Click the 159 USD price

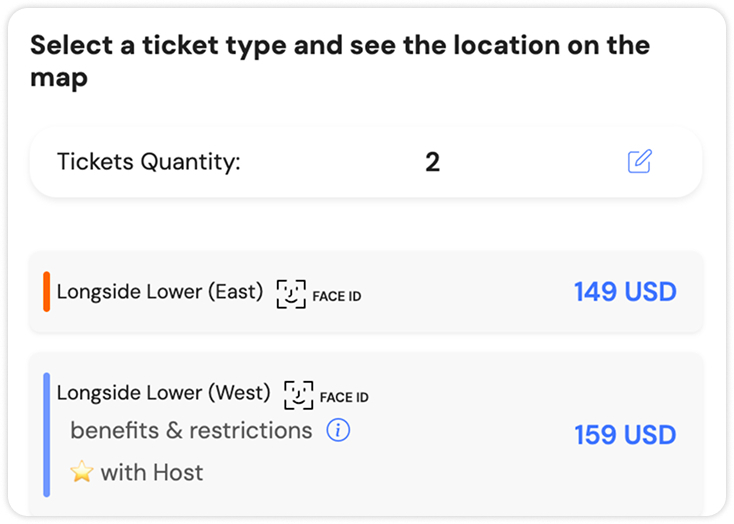[x=625, y=435]
